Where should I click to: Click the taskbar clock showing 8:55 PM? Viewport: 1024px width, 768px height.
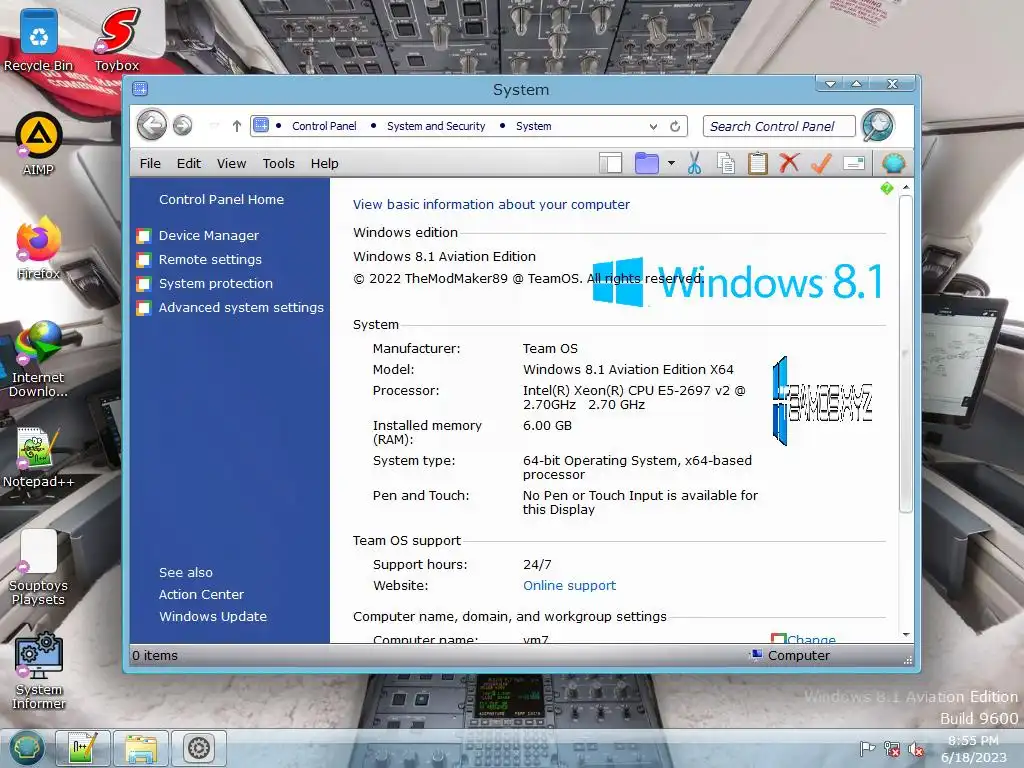point(973,748)
